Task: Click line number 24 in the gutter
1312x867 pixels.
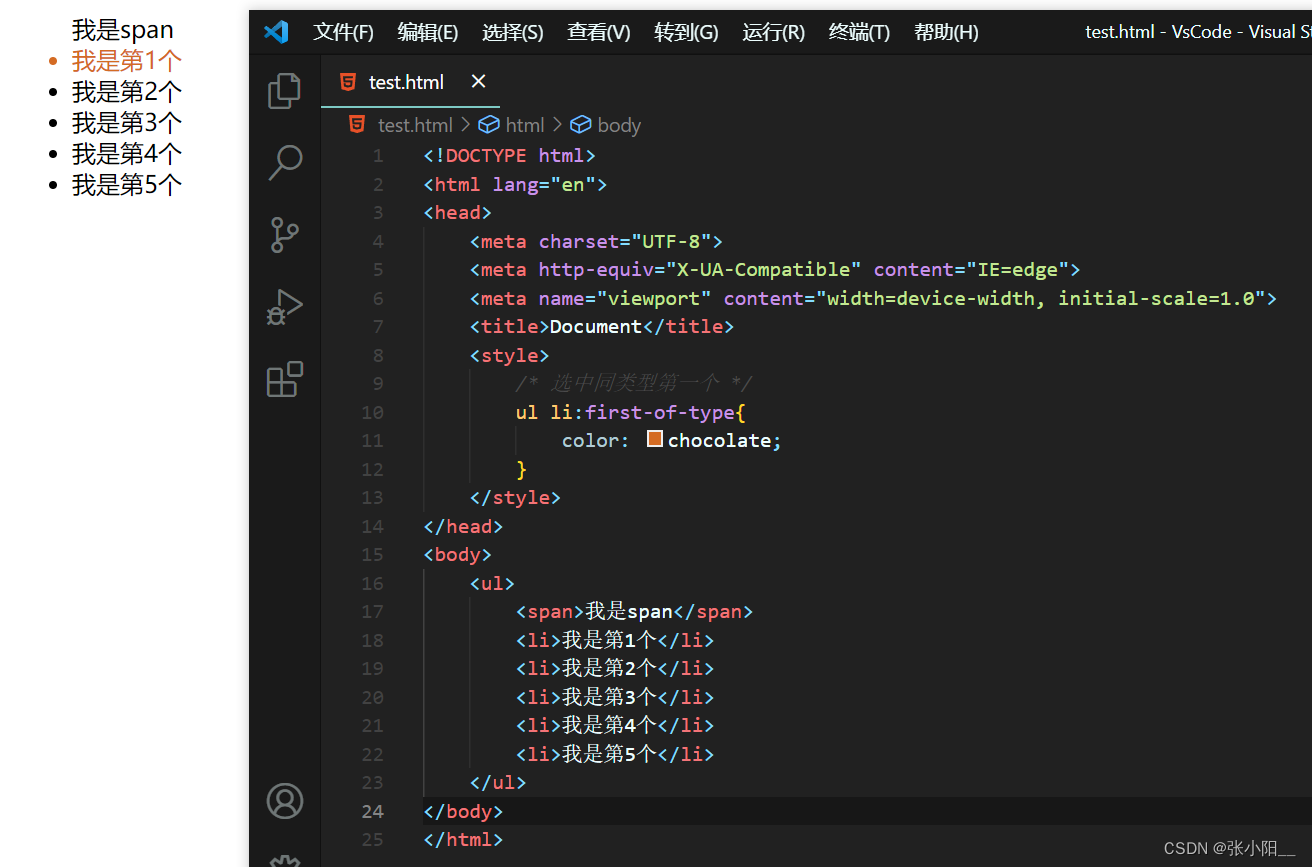Action: [x=372, y=811]
